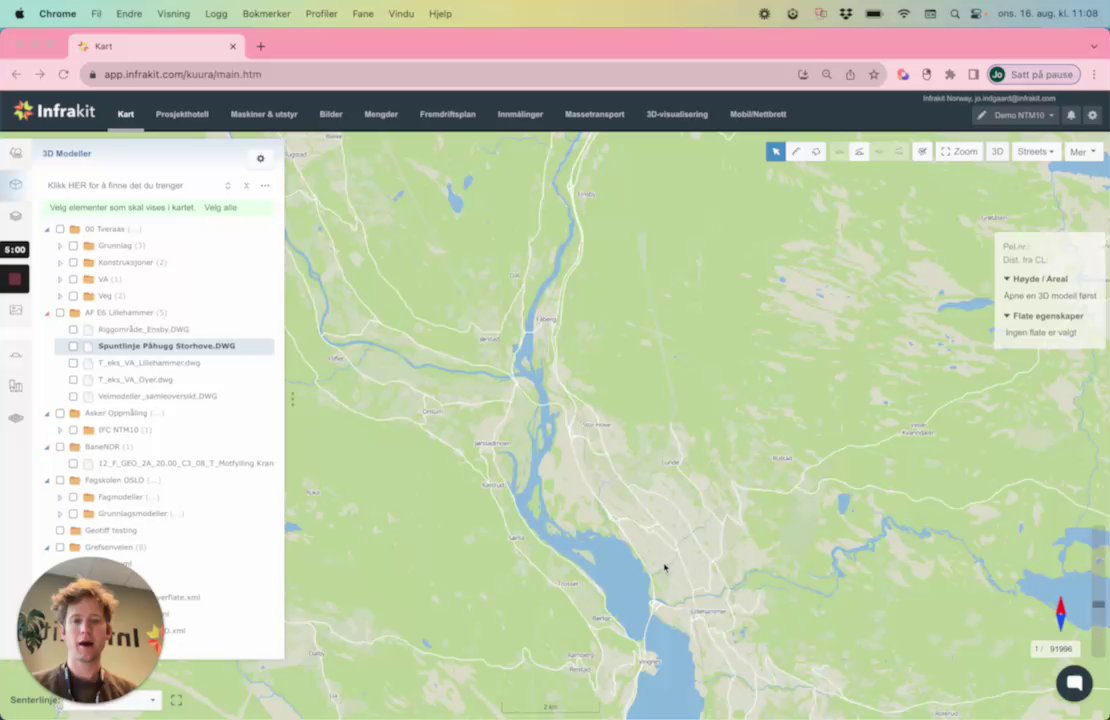Open the 3D Modeller cube icon in sidebar
The image size is (1110, 720).
pyautogui.click(x=16, y=184)
